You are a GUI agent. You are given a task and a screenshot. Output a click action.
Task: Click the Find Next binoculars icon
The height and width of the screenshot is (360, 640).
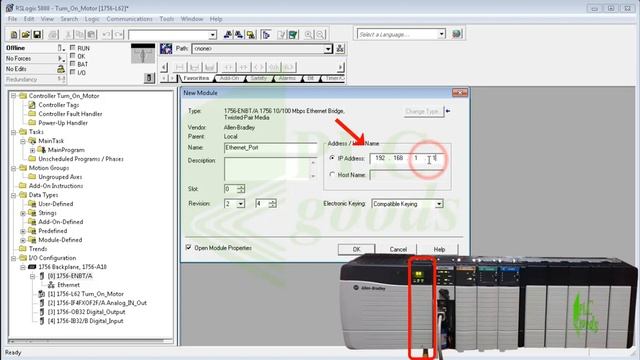239,35
